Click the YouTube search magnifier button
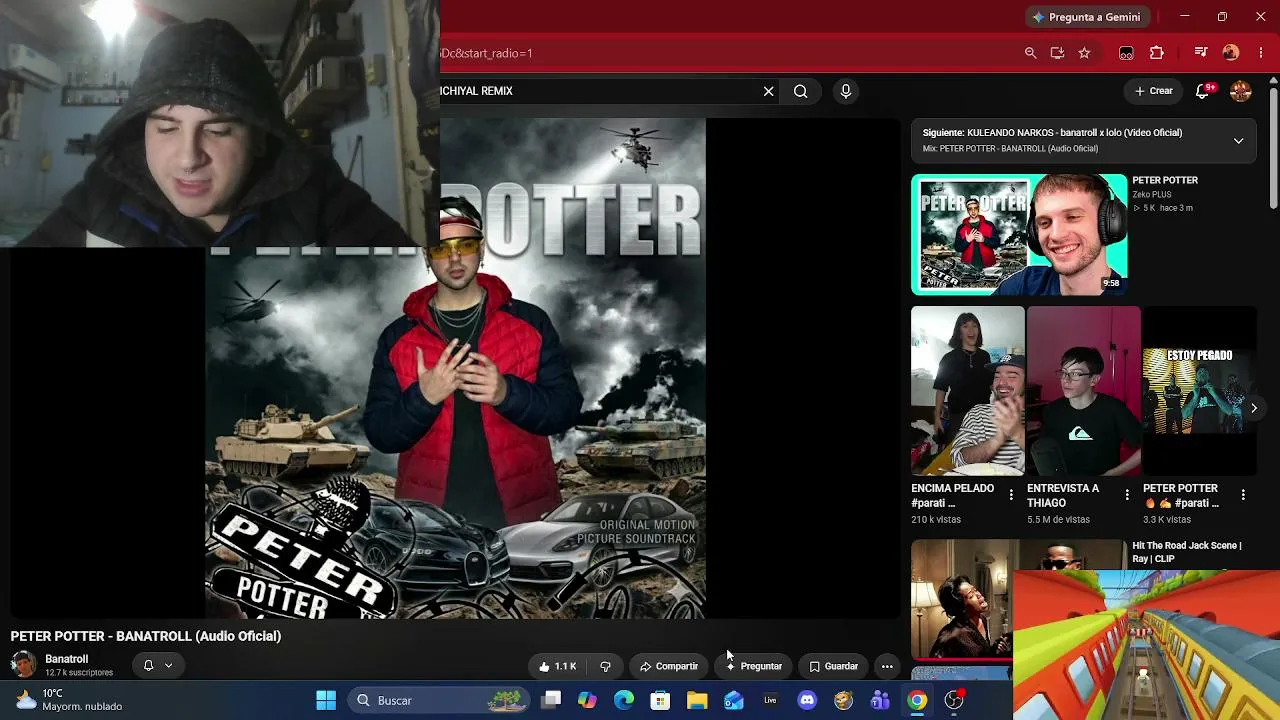Image resolution: width=1280 pixels, height=720 pixels. coord(801,91)
